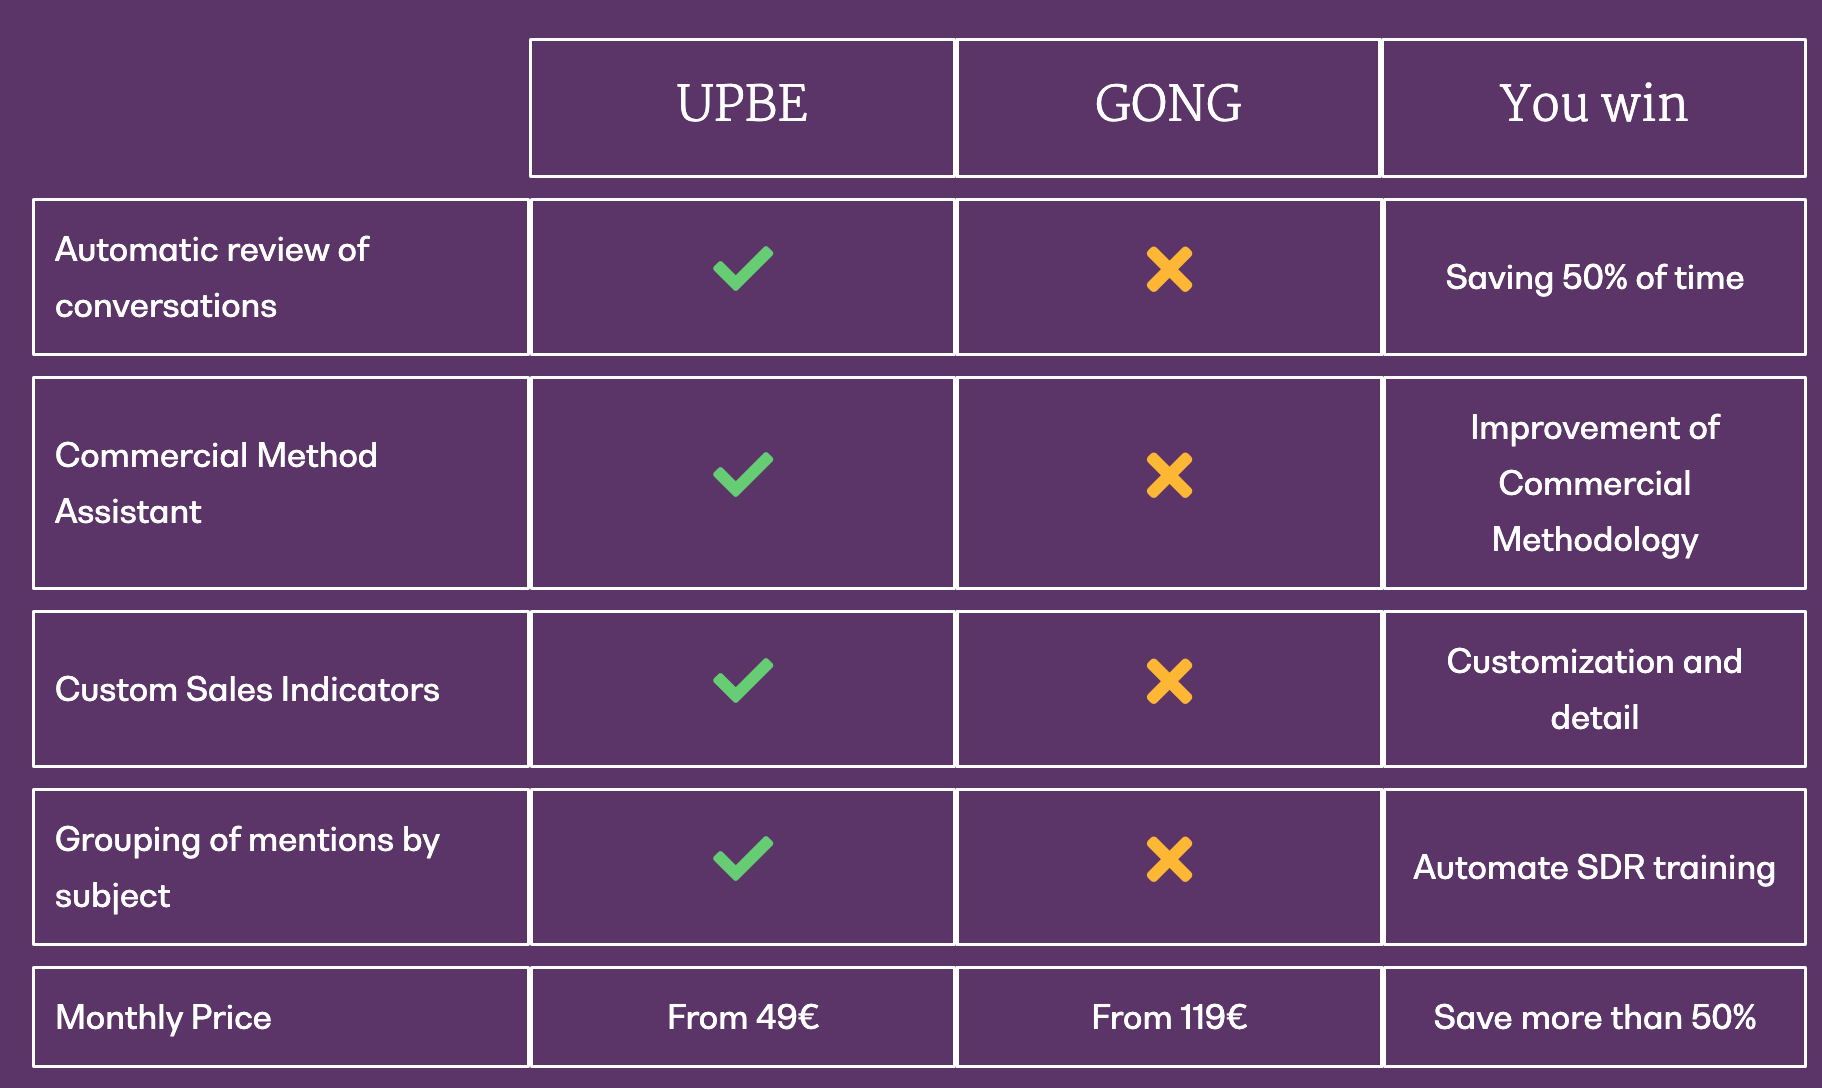Select the GONG column header
The width and height of the screenshot is (1822, 1088).
(1168, 108)
